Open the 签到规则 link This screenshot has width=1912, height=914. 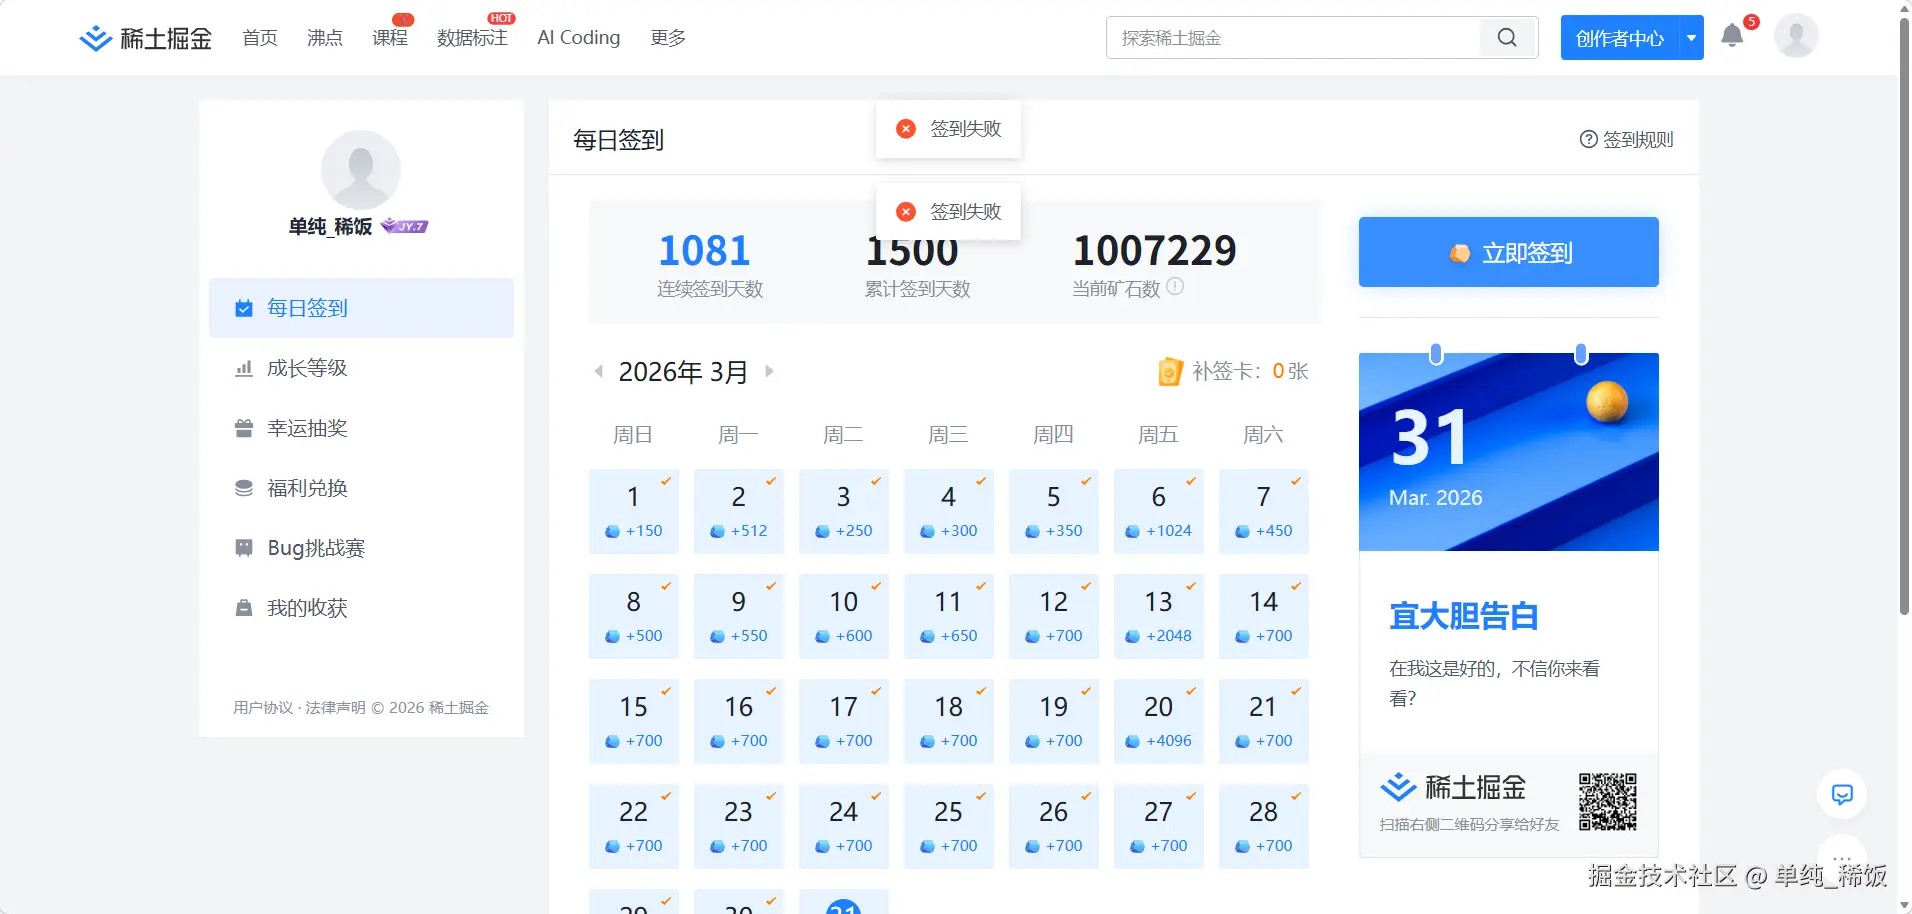pyautogui.click(x=1626, y=139)
